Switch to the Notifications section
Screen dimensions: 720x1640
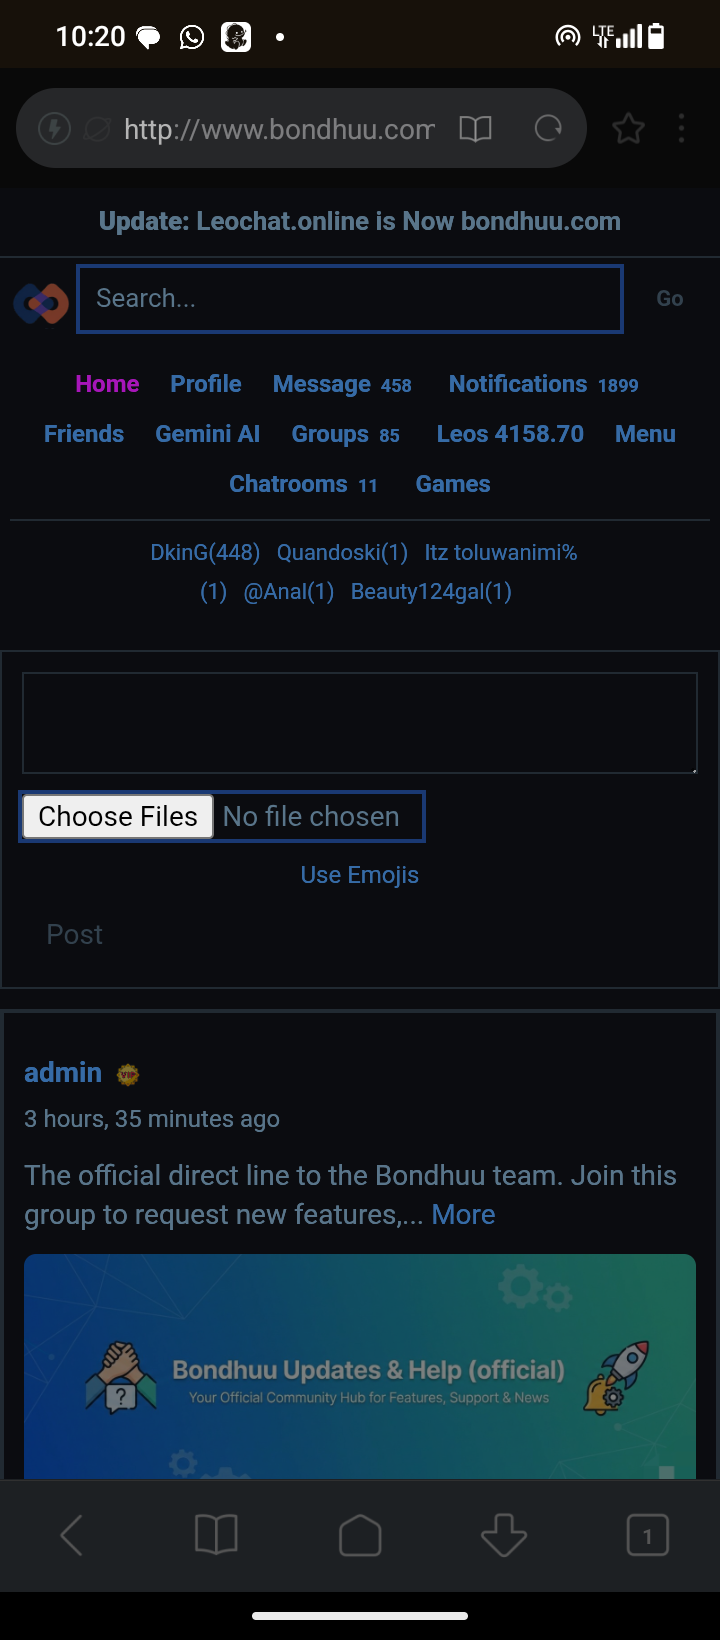(517, 384)
